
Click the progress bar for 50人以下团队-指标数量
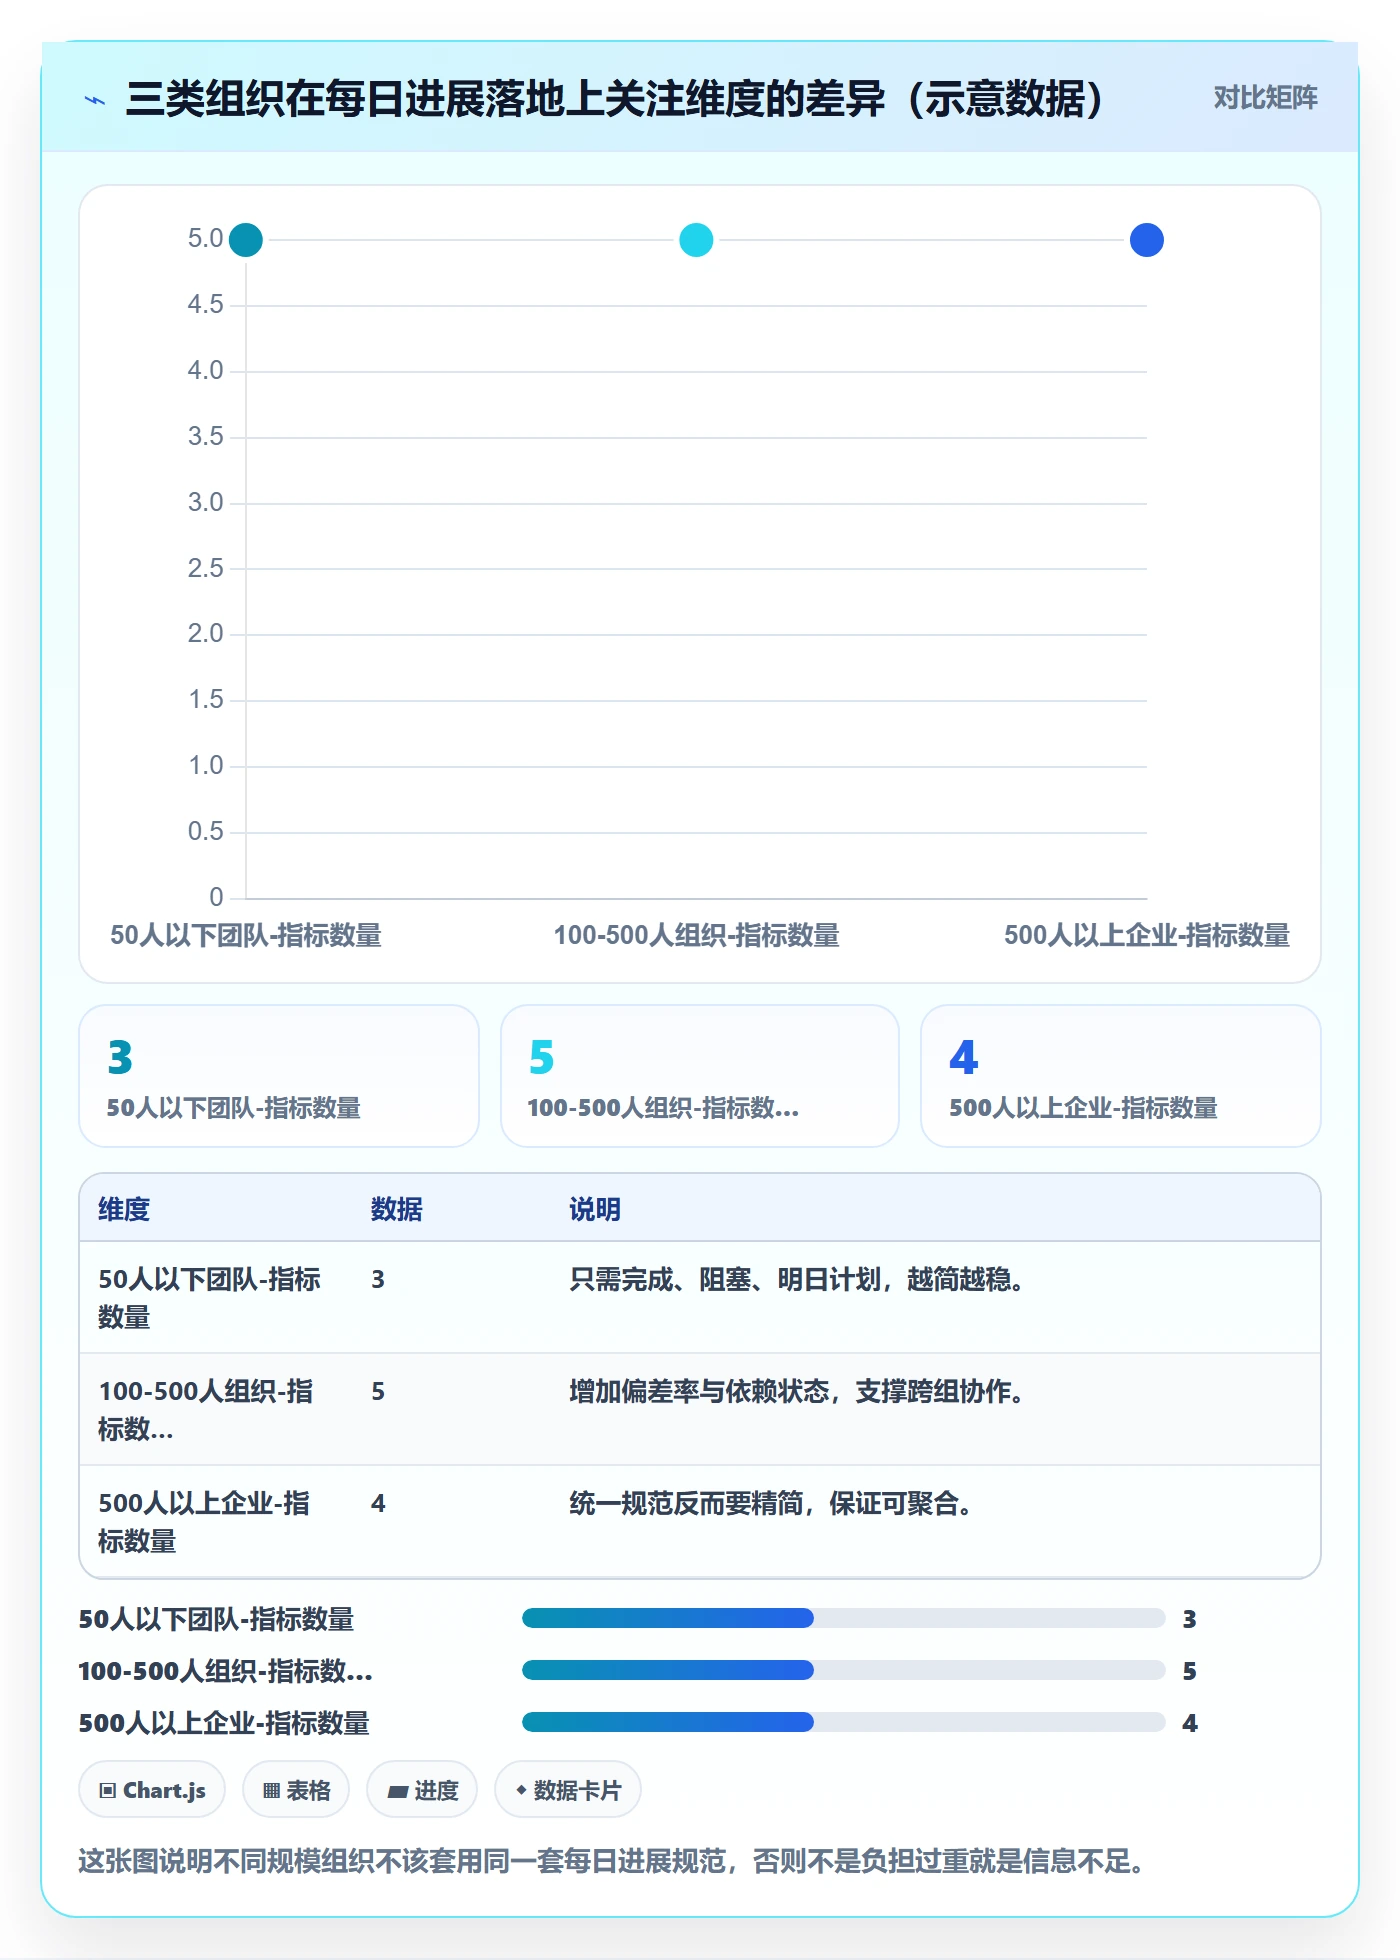coord(844,1618)
